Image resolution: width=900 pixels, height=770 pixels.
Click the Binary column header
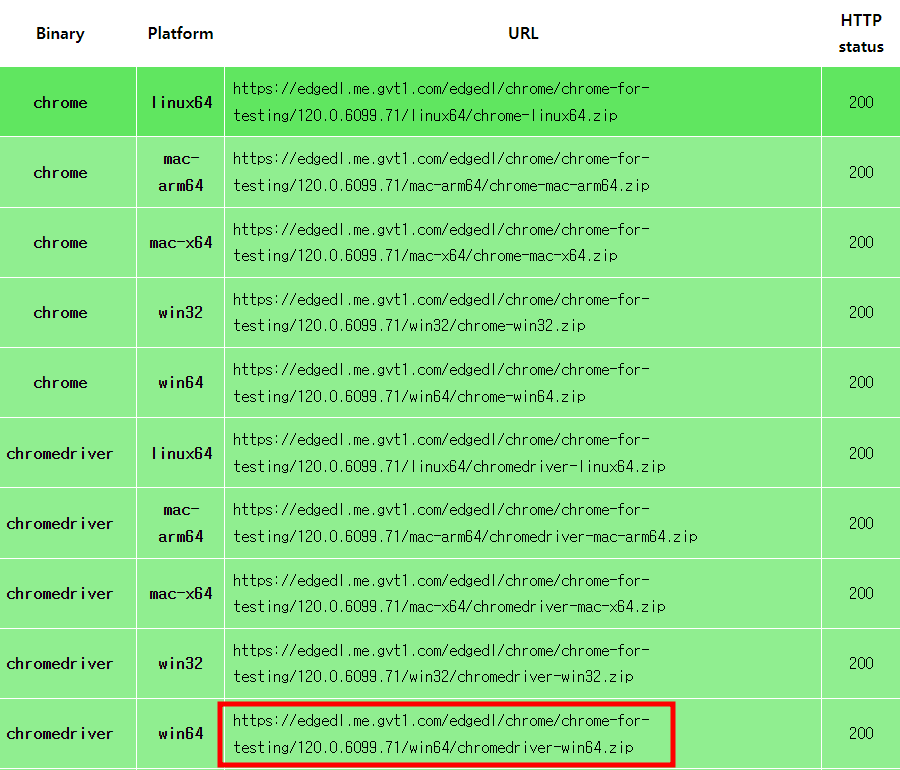60,33
